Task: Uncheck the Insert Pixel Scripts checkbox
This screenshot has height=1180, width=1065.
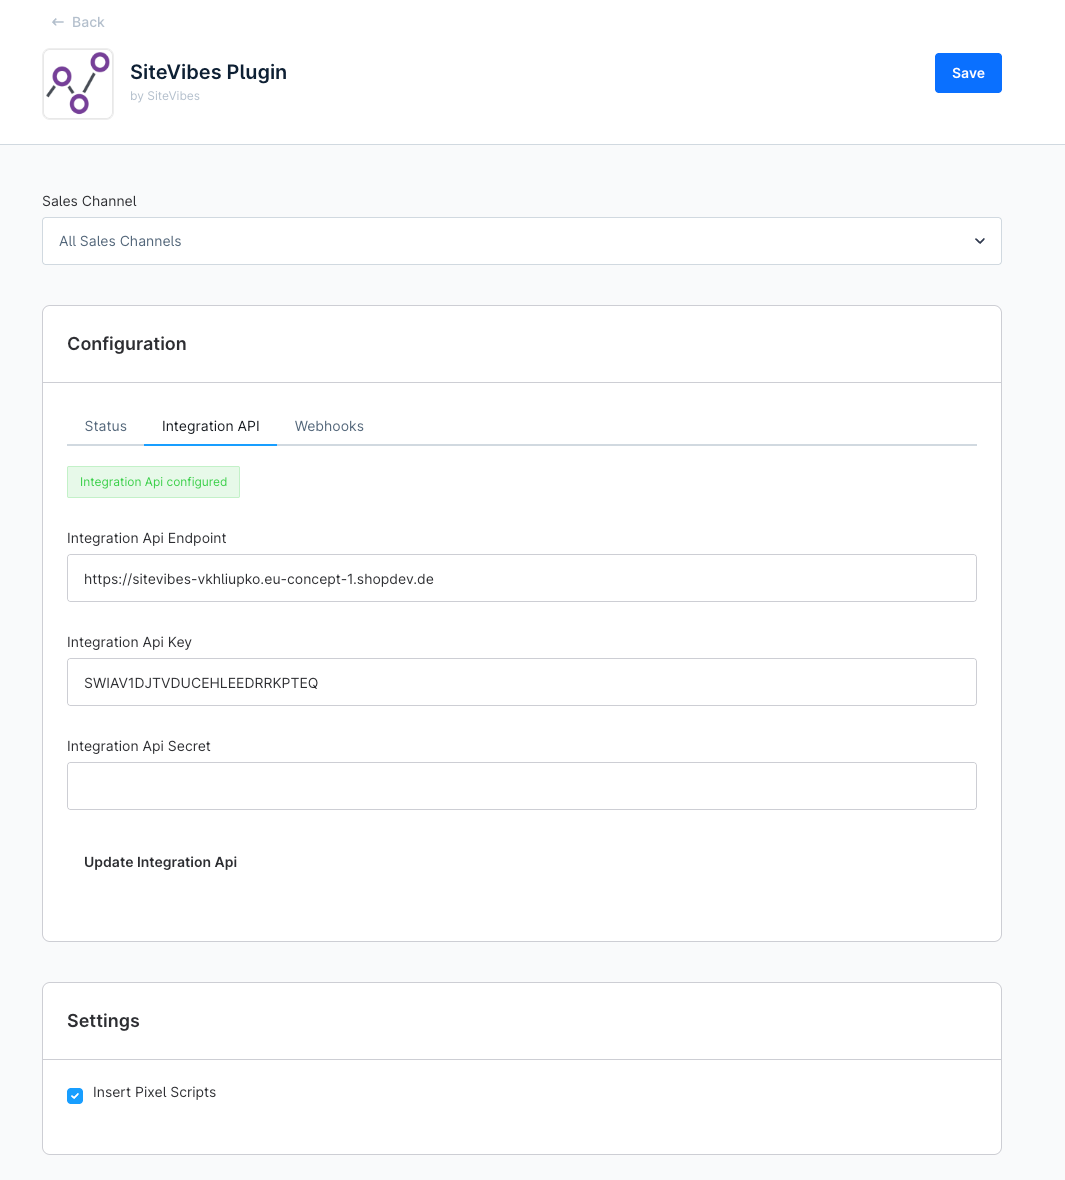Action: [x=75, y=1096]
